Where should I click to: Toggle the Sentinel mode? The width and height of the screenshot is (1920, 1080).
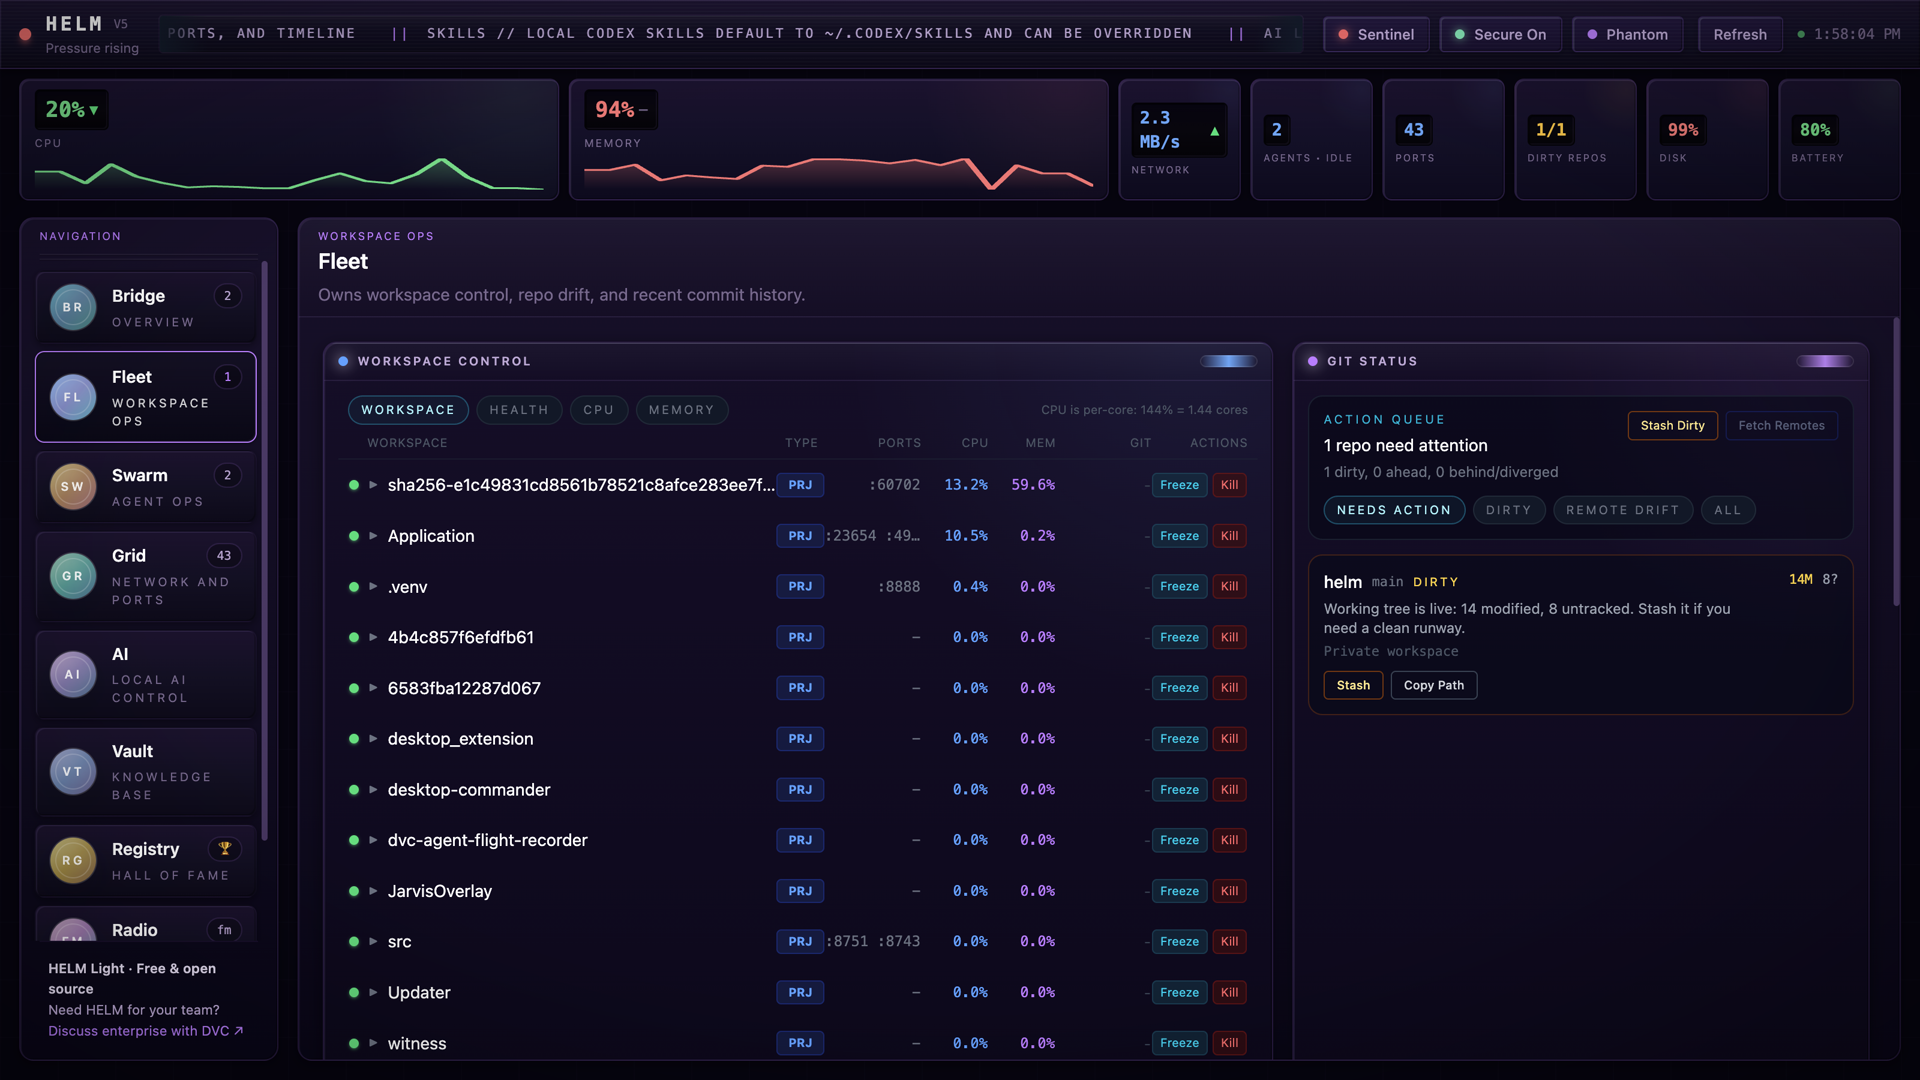click(1376, 34)
